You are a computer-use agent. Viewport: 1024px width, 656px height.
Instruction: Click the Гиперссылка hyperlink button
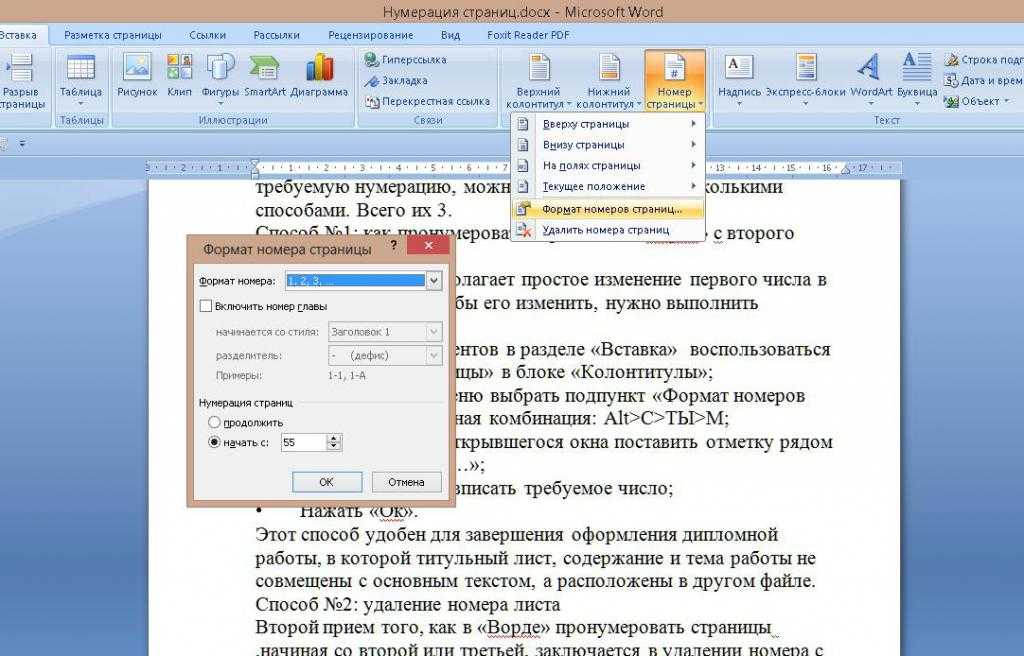(406, 59)
